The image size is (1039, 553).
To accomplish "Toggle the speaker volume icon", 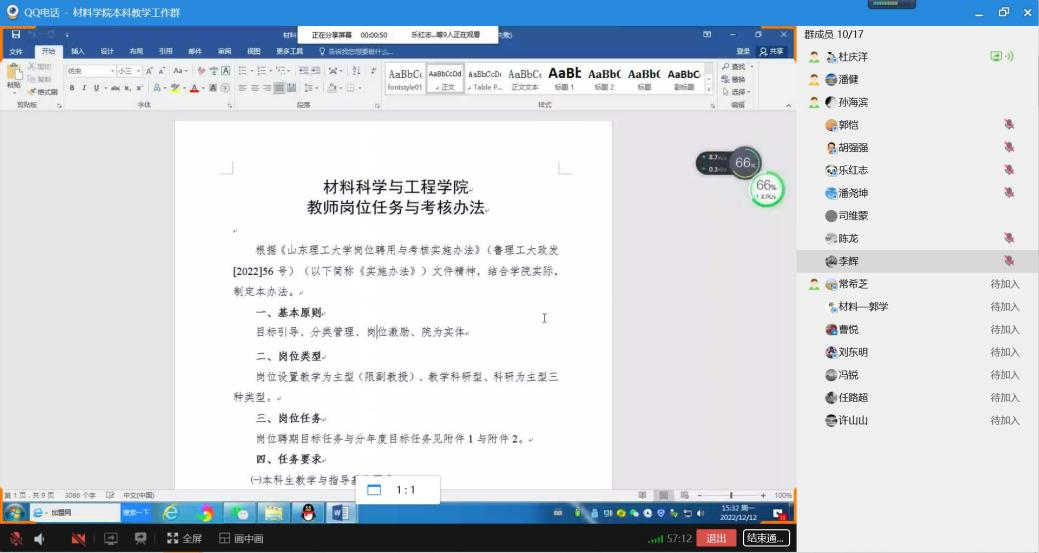I will [x=40, y=539].
